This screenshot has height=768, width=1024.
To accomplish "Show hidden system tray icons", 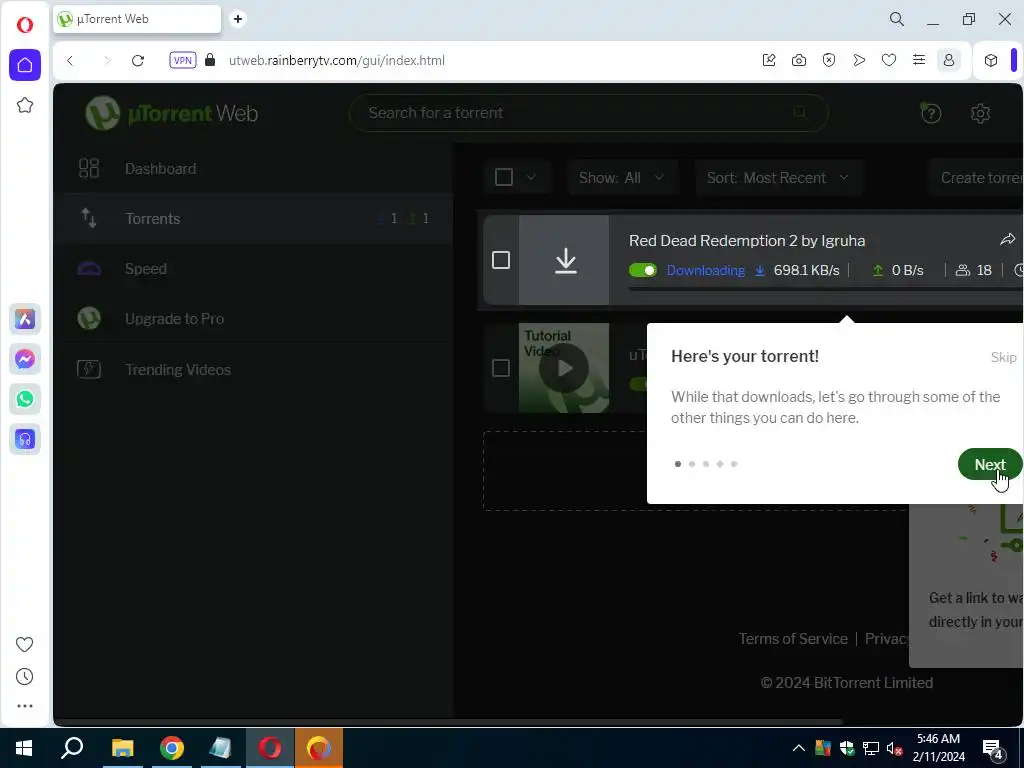I will 799,748.
